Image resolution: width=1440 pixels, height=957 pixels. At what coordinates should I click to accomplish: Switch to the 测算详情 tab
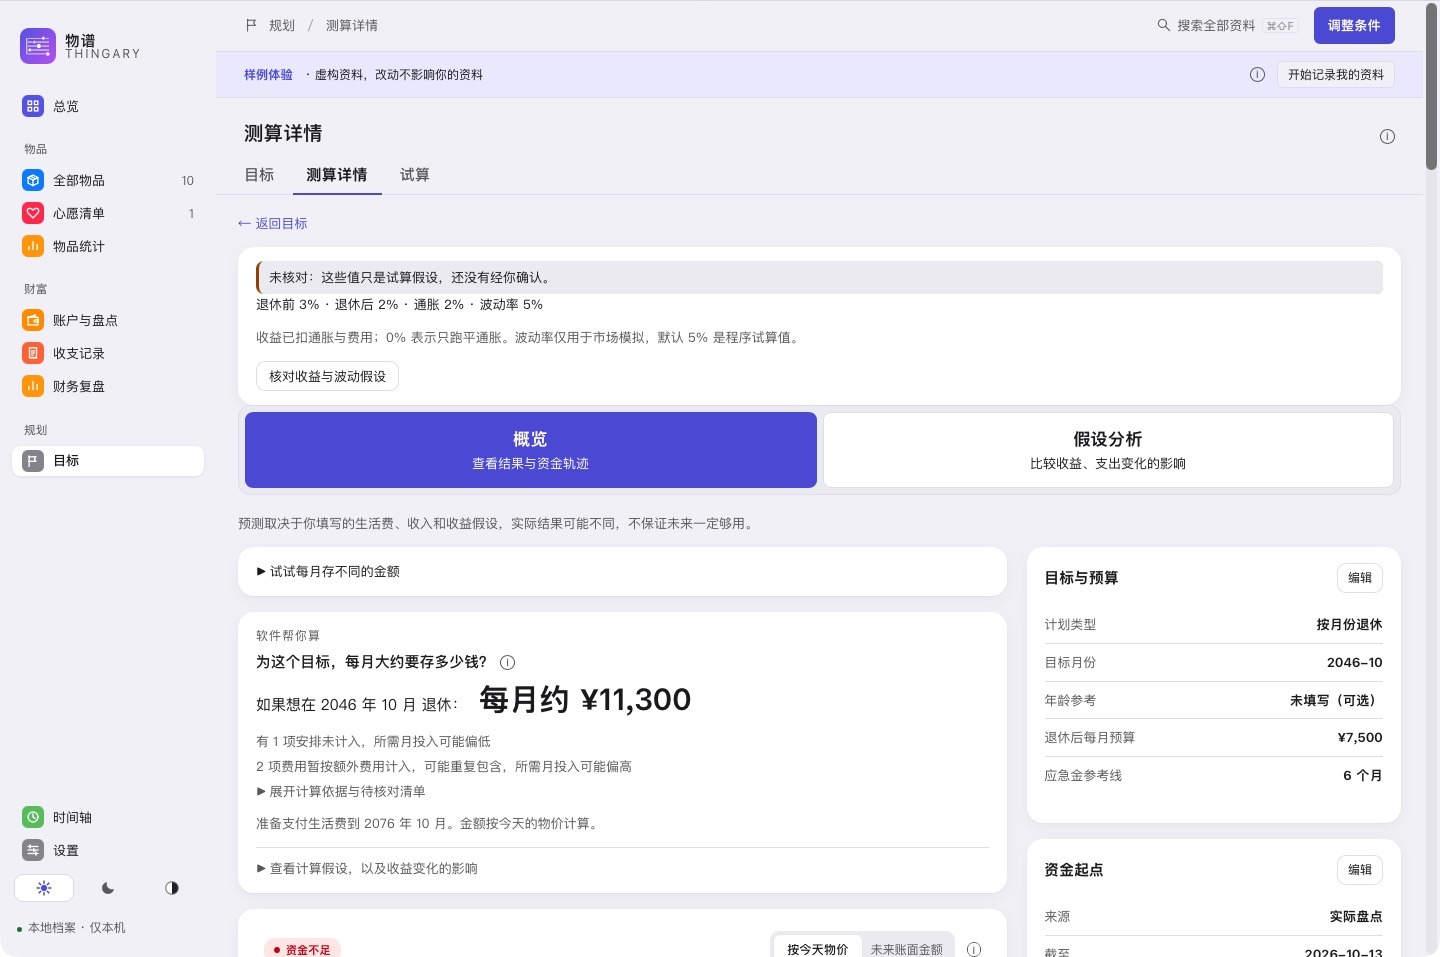(337, 175)
